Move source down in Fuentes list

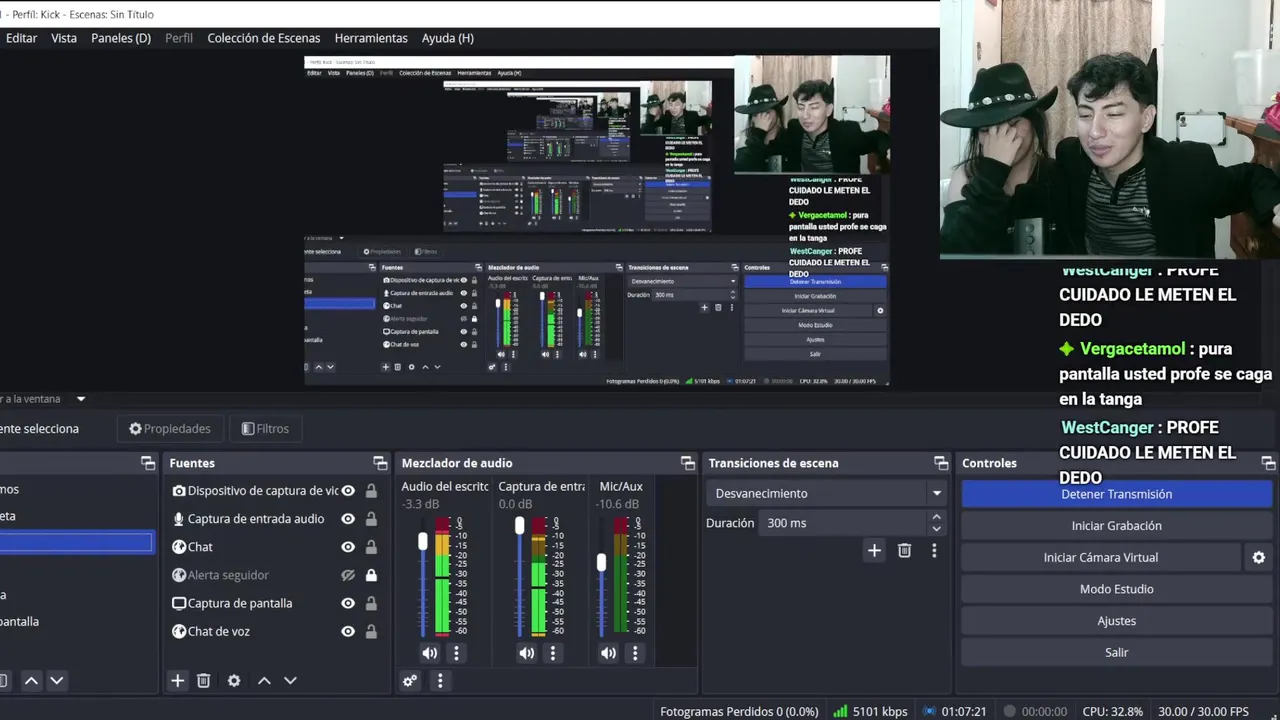(290, 681)
